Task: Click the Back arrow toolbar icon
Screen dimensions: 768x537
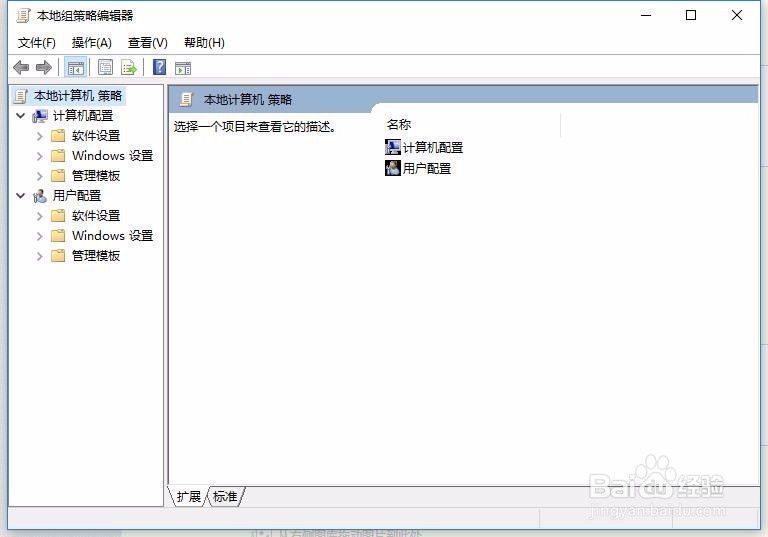Action: 21,67
